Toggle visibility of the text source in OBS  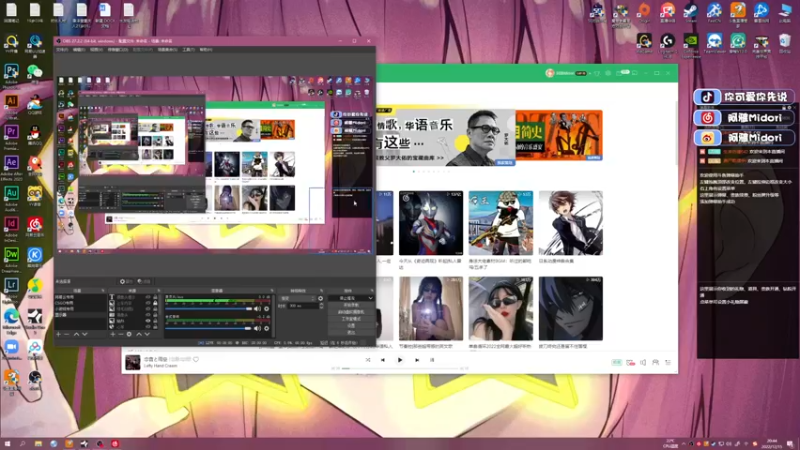pyautogui.click(x=148, y=297)
